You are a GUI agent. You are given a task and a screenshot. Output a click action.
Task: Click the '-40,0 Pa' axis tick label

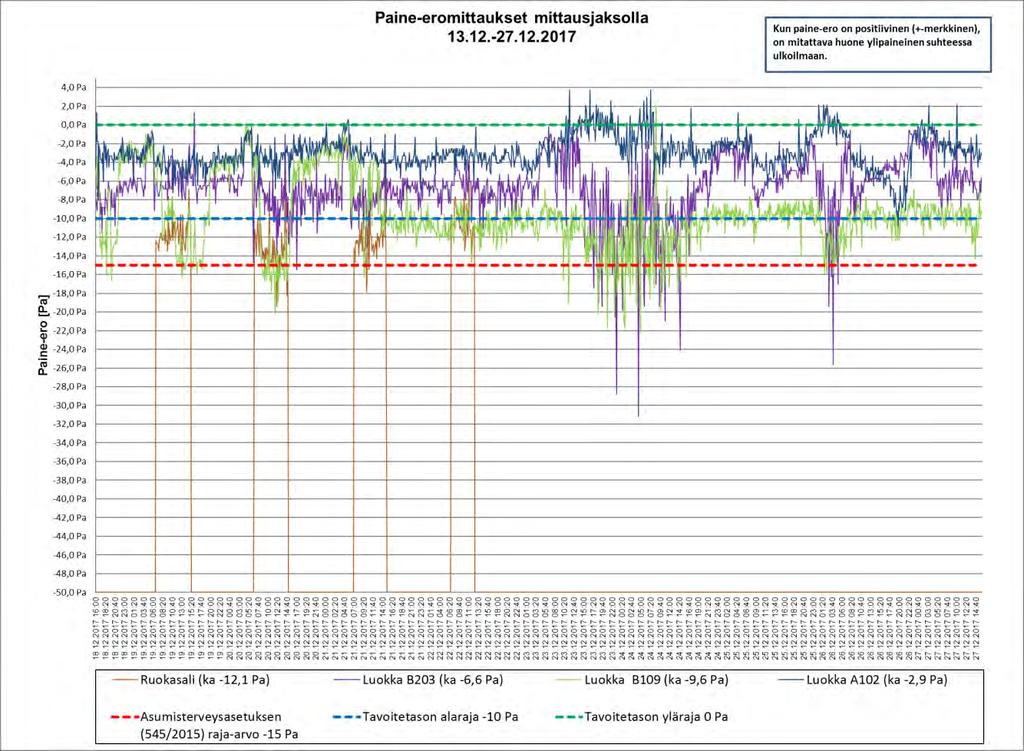pos(69,499)
